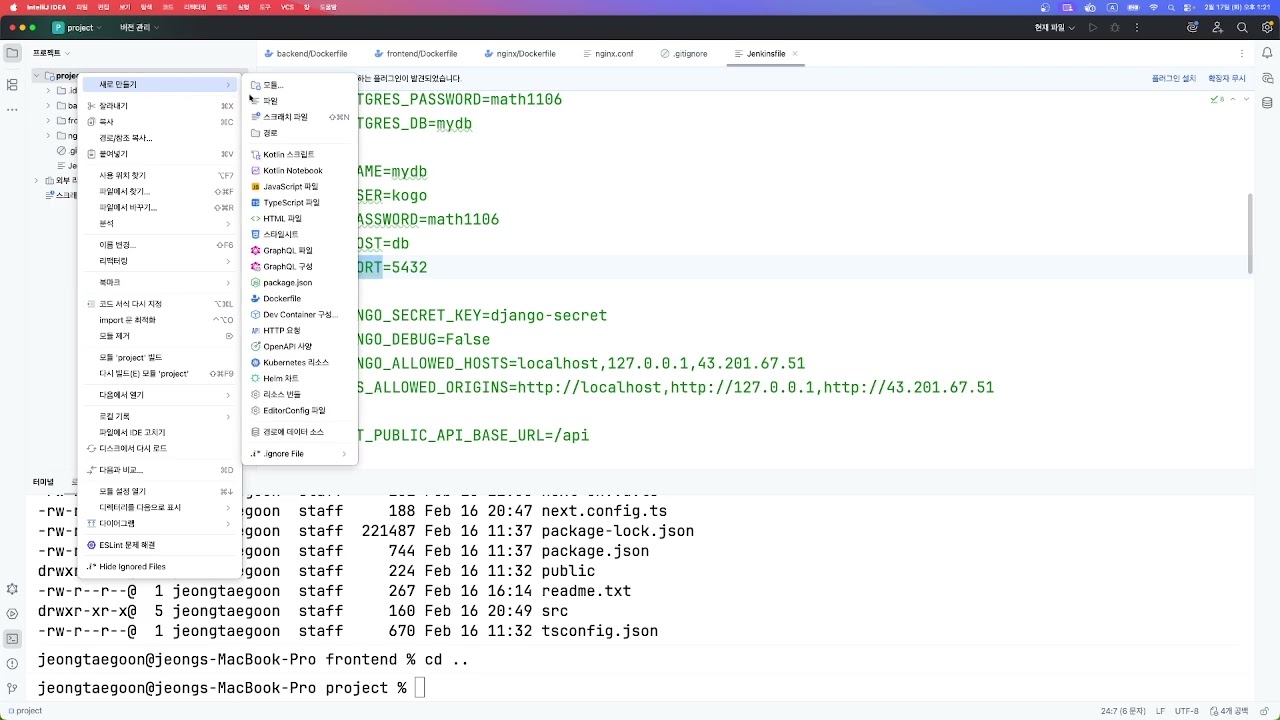Expand the 북마크 submenu
The height and width of the screenshot is (720, 1280).
pyautogui.click(x=160, y=283)
